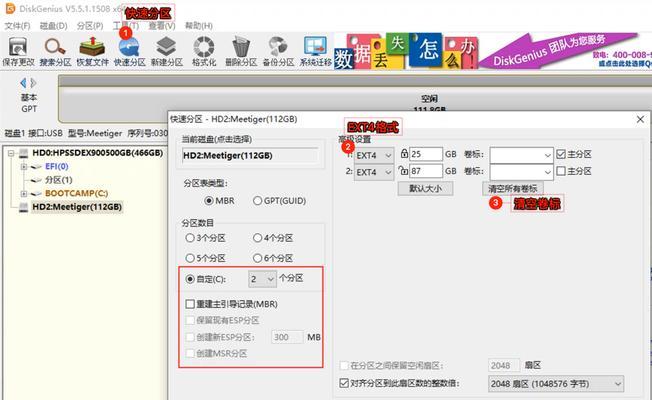Close the 快速分区 dialog
Screen dimensions: 652x400
pyautogui.click(x=640, y=119)
